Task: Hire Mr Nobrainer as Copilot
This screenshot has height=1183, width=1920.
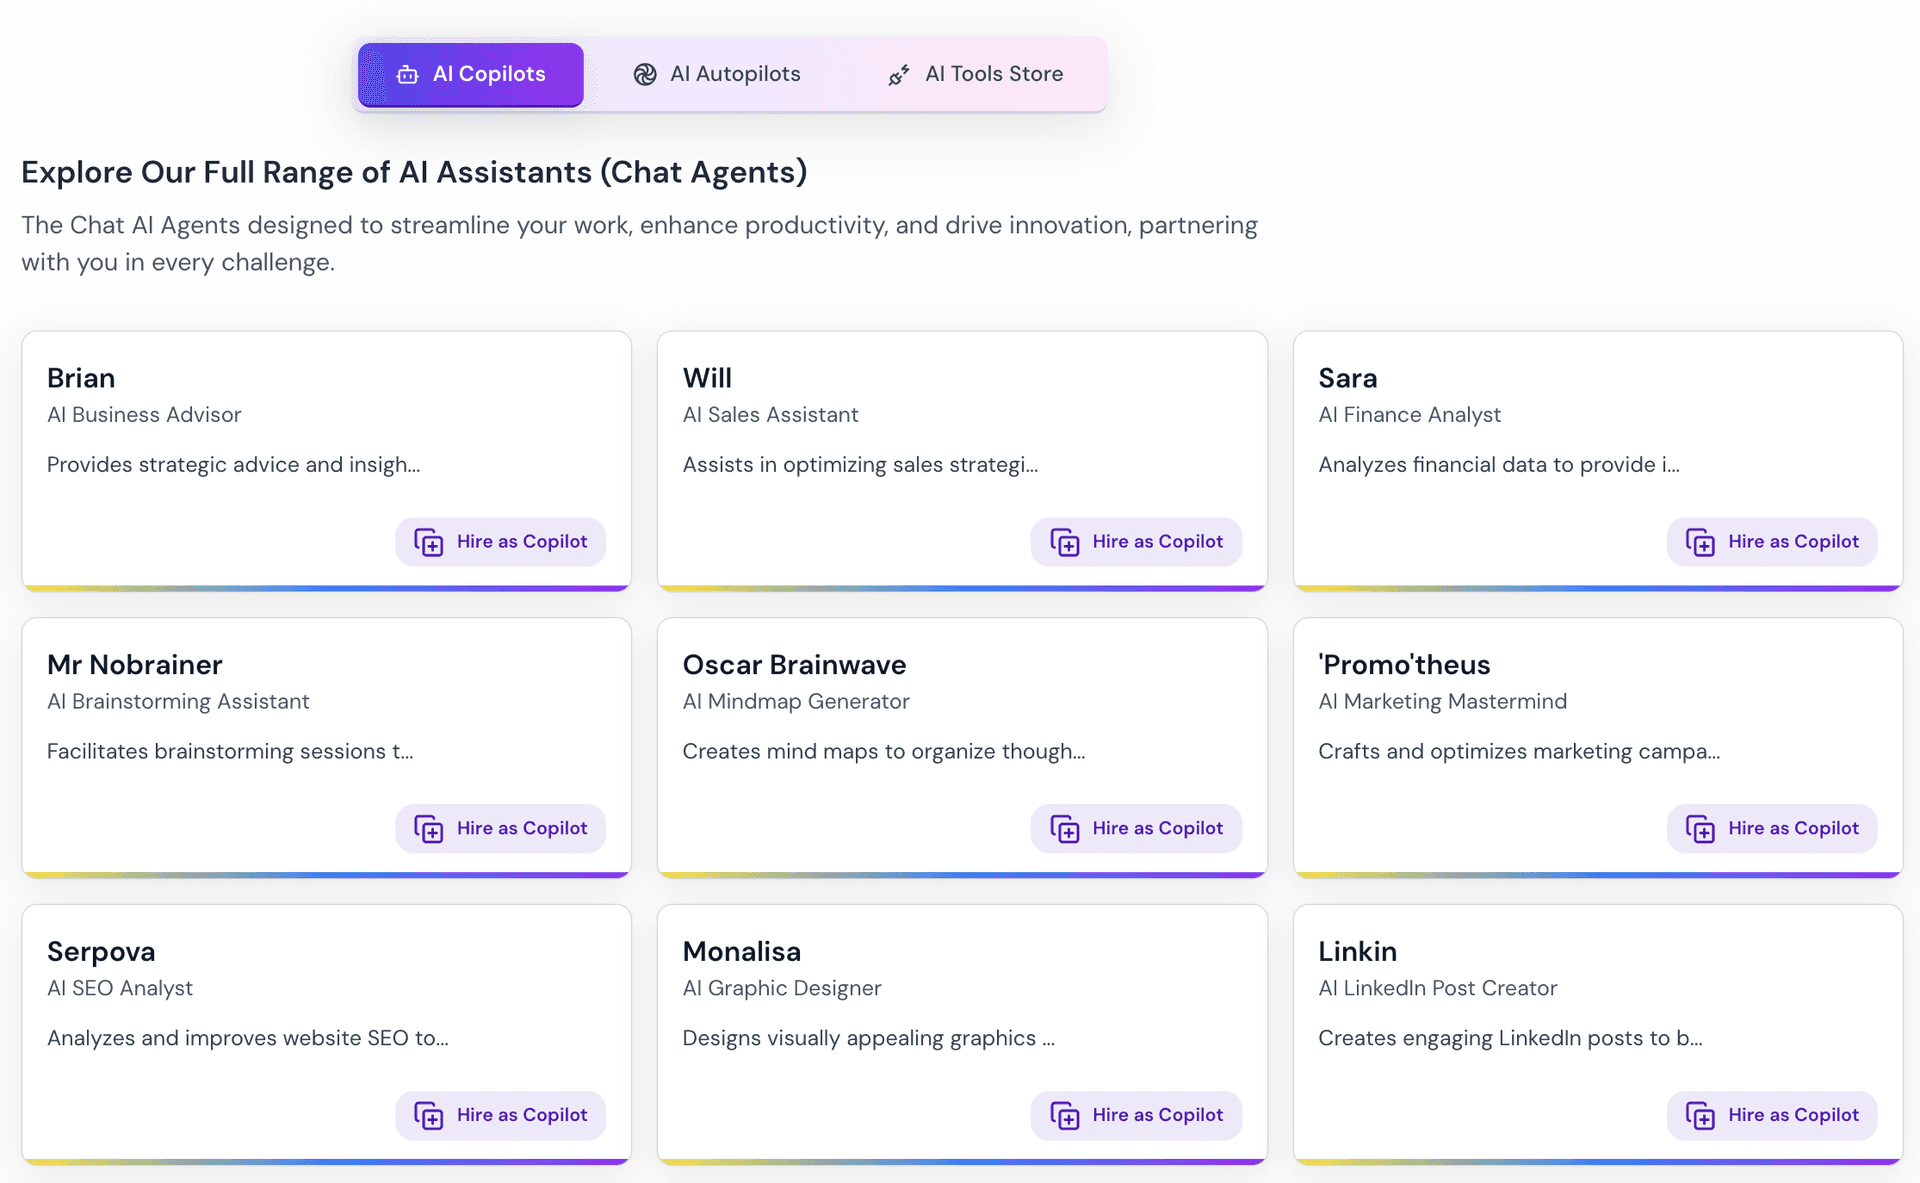Action: point(500,828)
